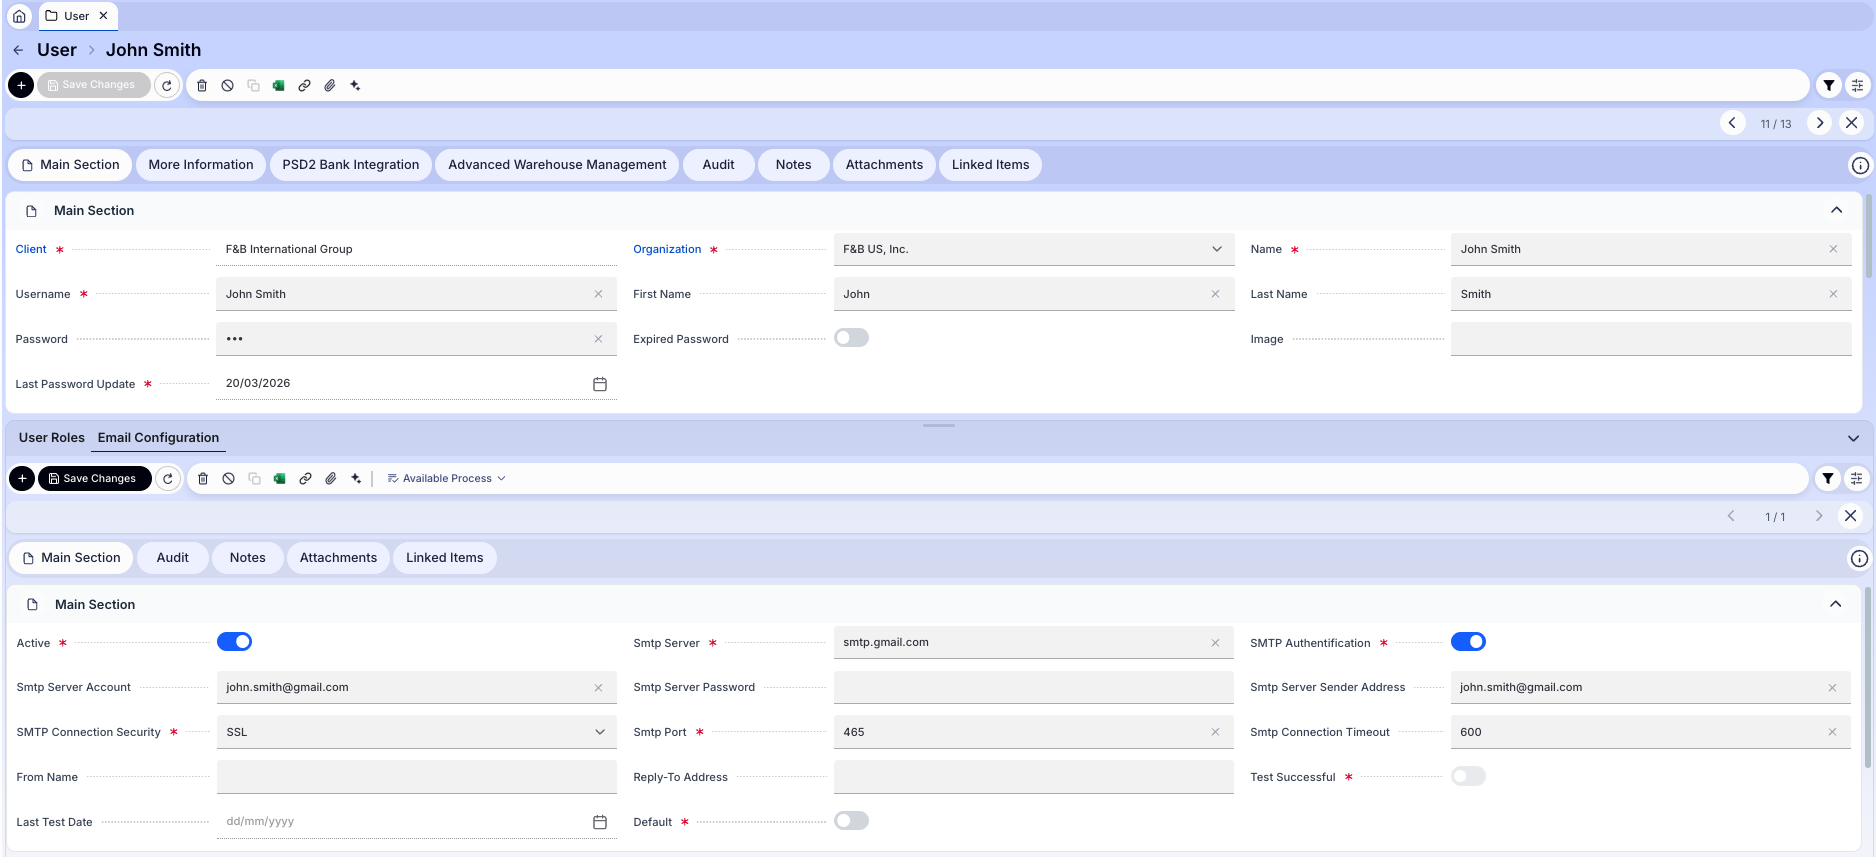Image resolution: width=1876 pixels, height=857 pixels.
Task: Open the filter icon in the top toolbar
Action: point(1828,86)
